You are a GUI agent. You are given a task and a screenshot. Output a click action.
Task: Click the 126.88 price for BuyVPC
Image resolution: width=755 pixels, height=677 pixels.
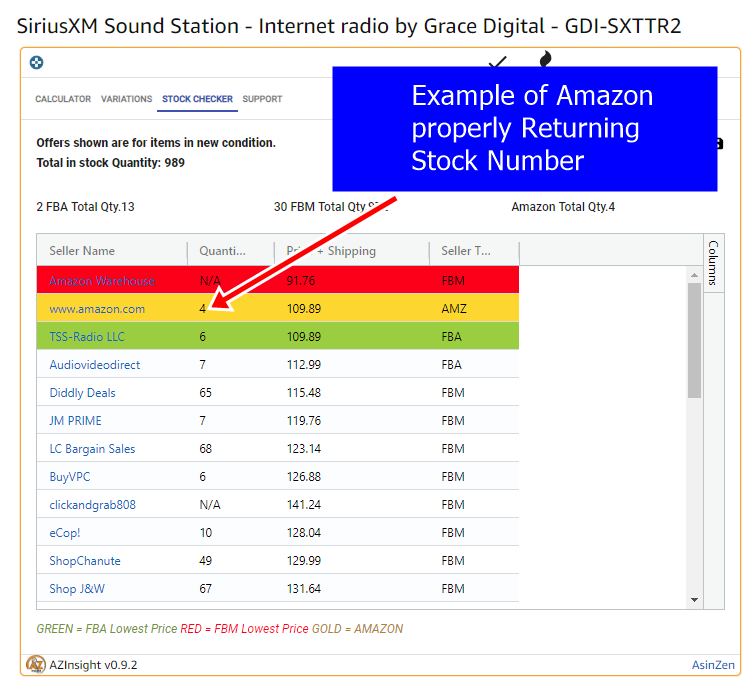pos(304,477)
